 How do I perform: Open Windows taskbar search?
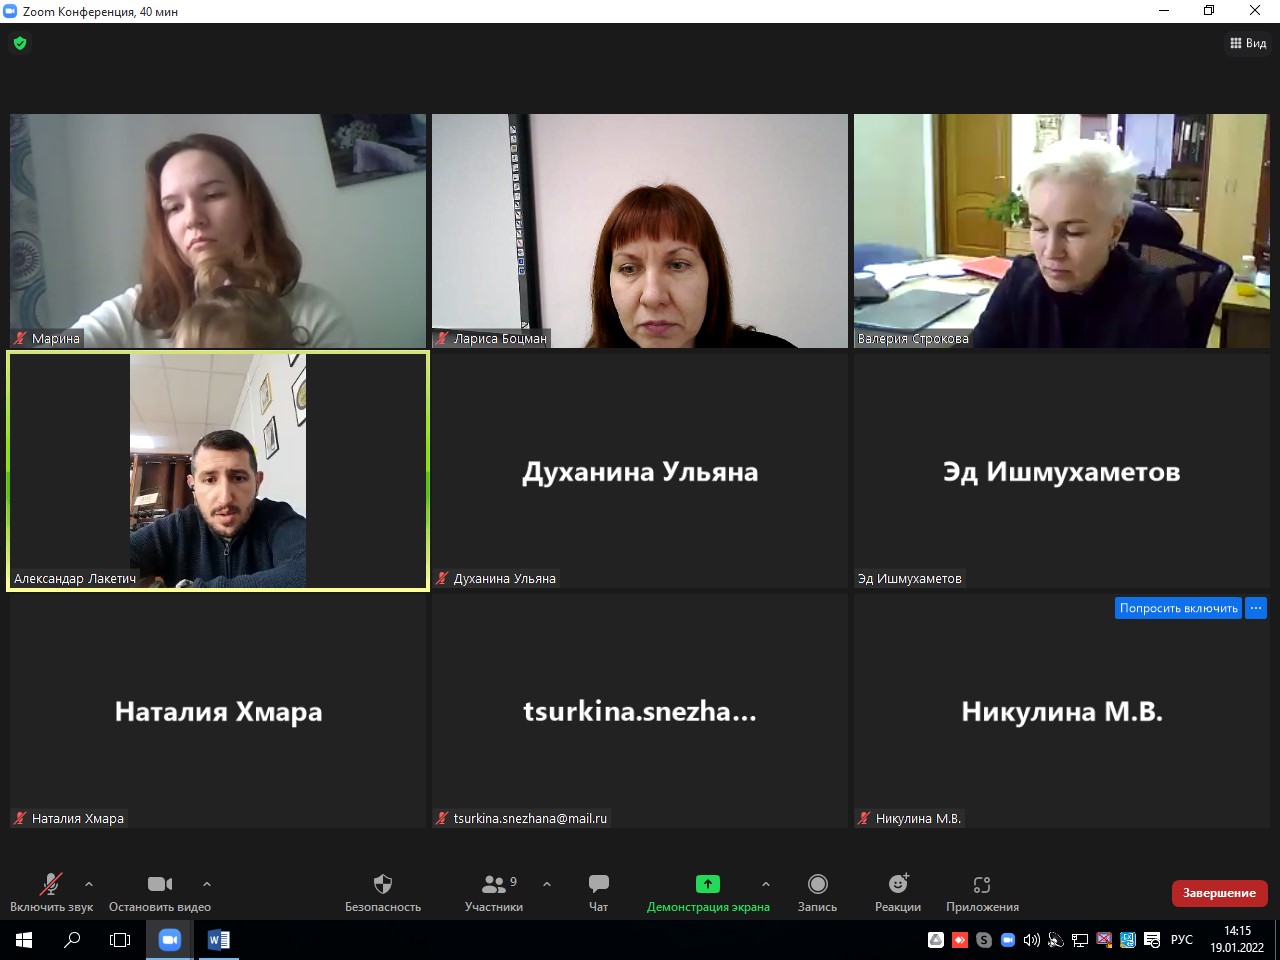point(72,940)
